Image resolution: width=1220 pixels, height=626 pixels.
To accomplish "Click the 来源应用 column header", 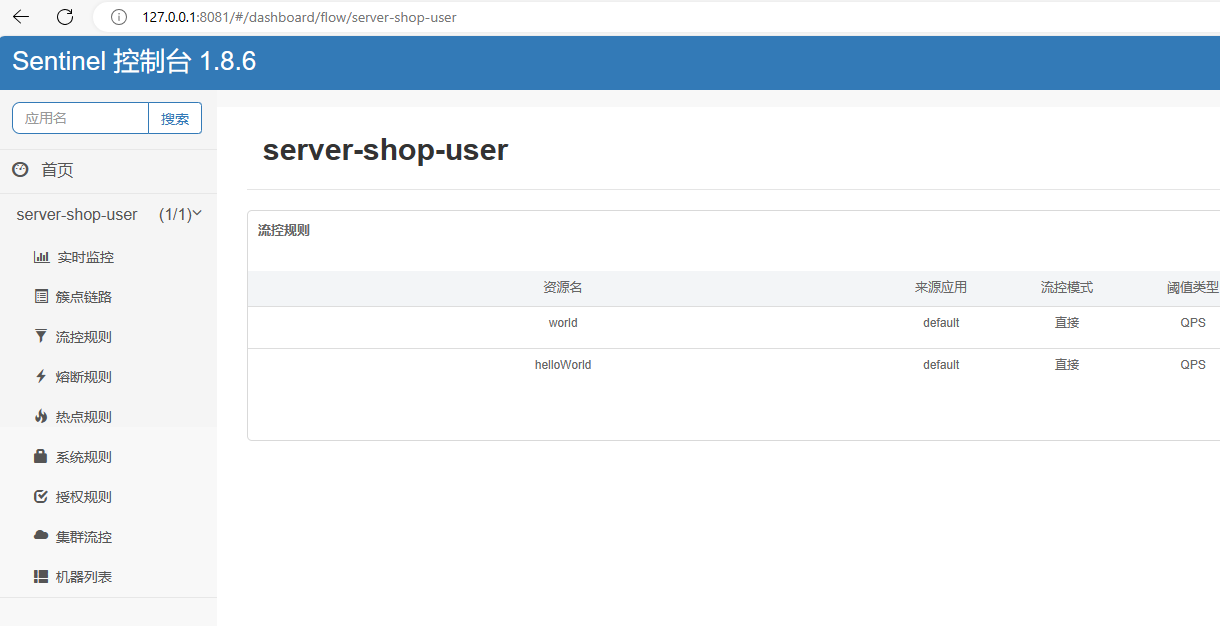I will point(941,288).
